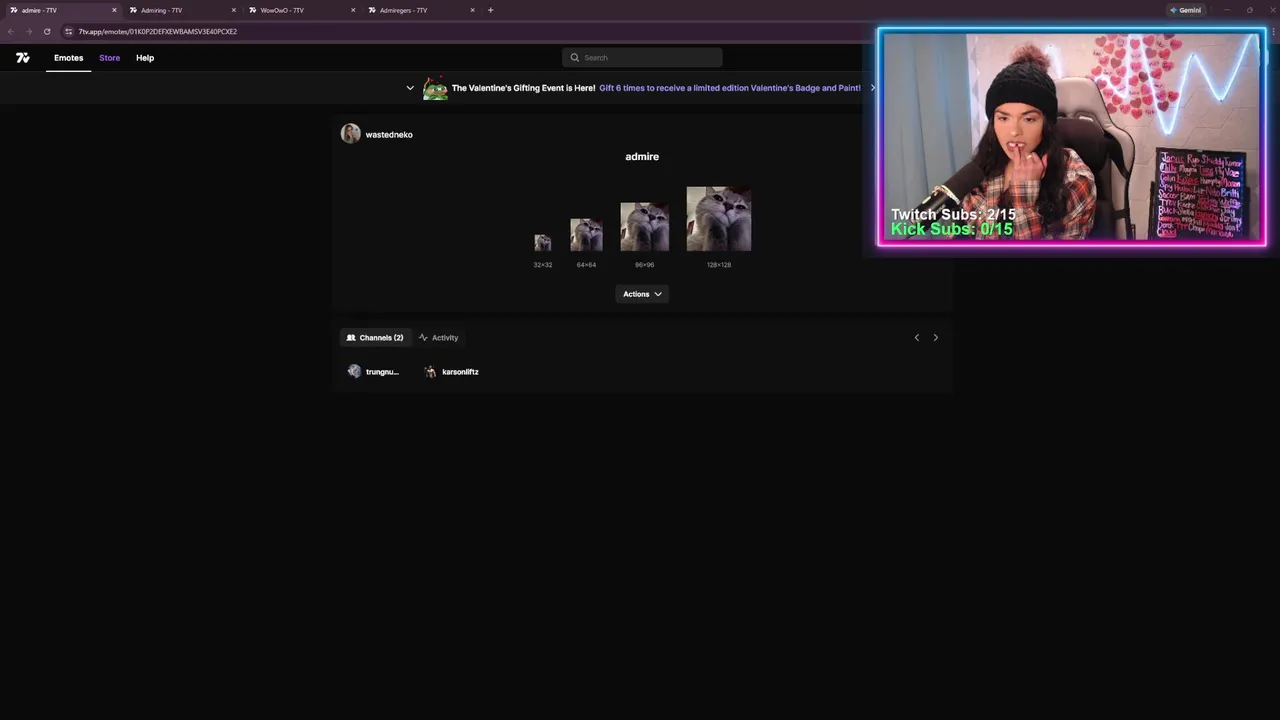Viewport: 1280px width, 720px height.
Task: Click the 96×96 size label
Action: [644, 265]
